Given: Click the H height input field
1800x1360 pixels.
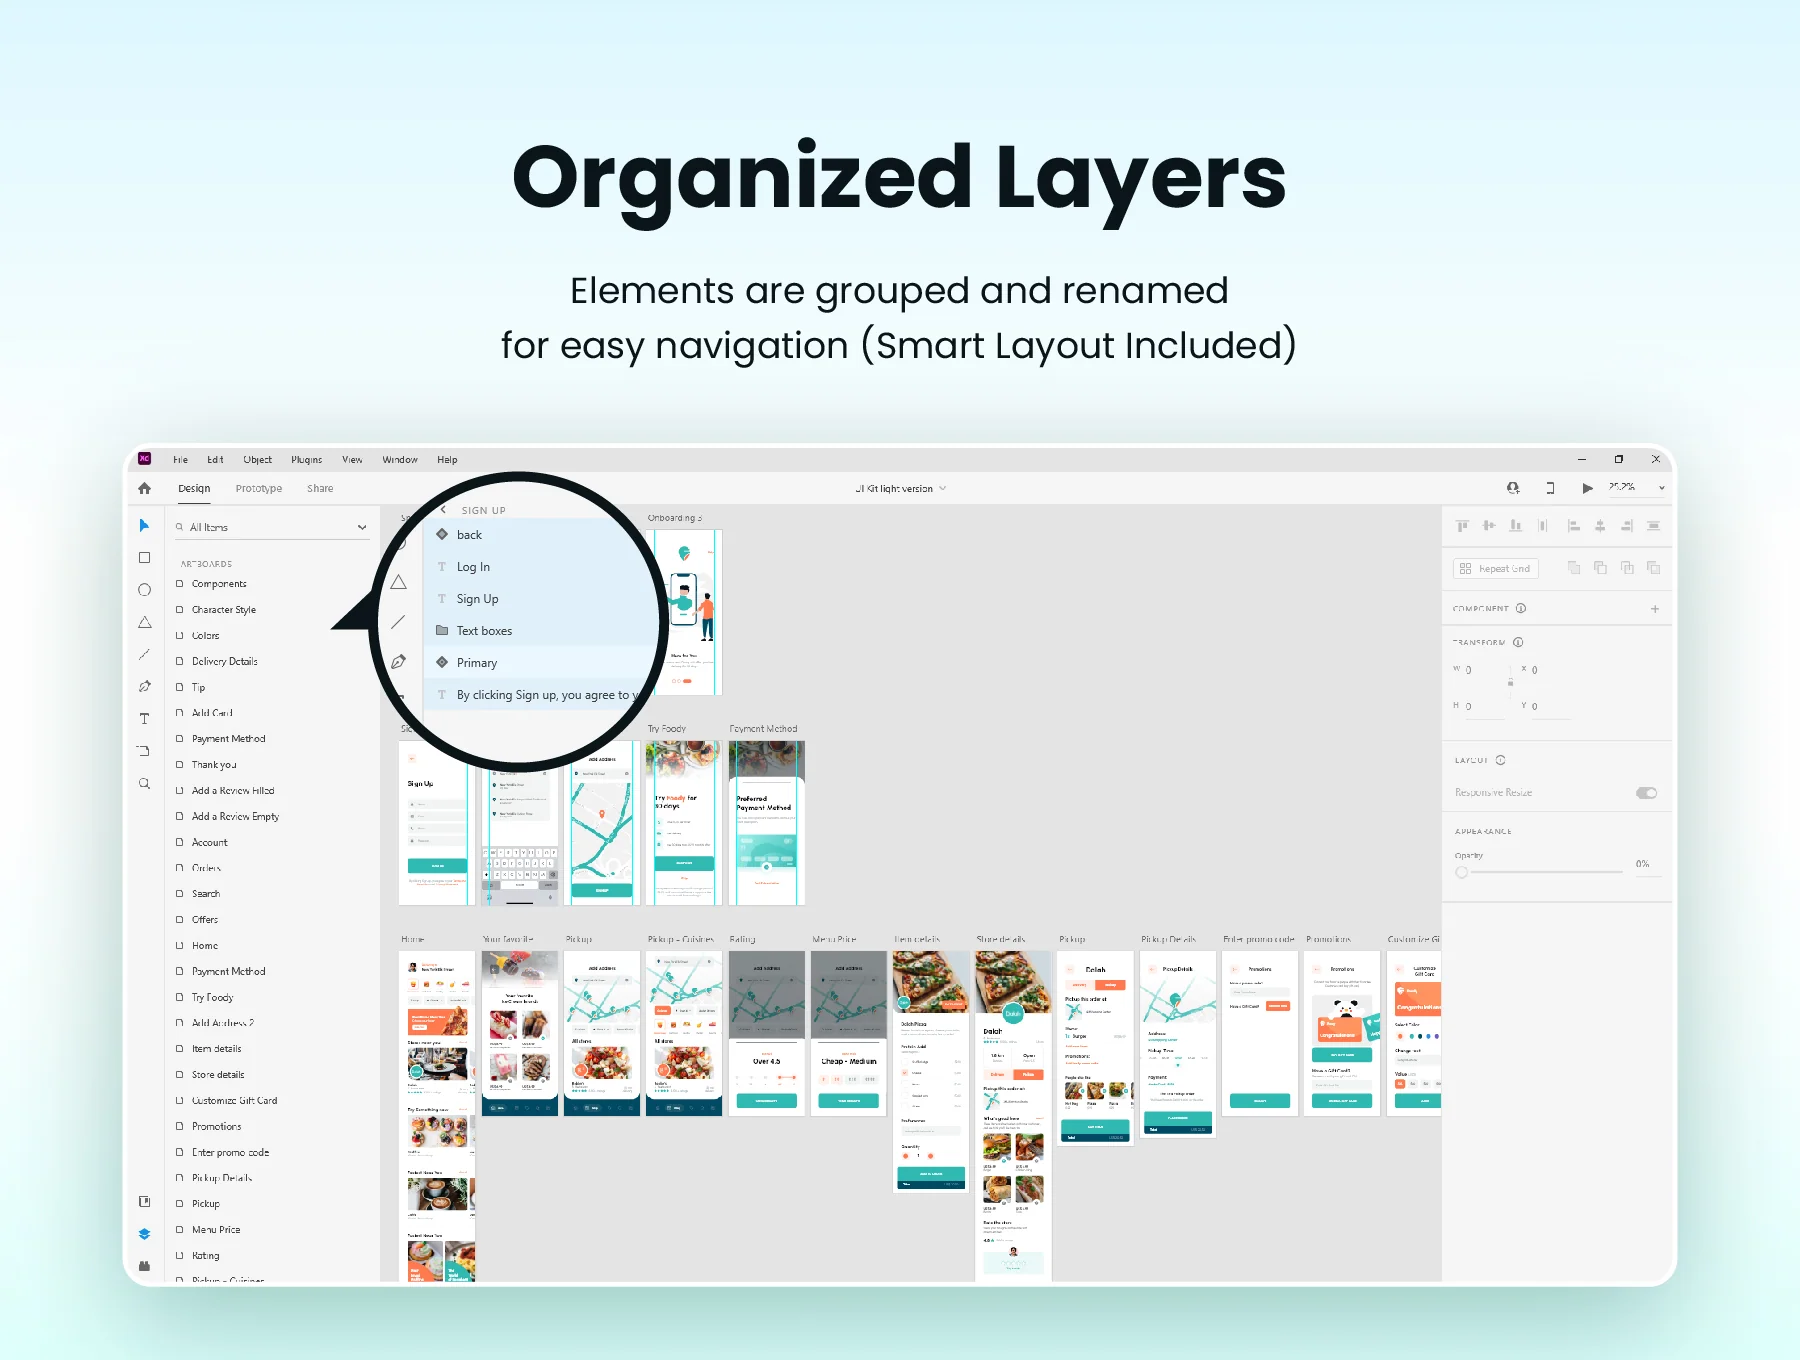Looking at the screenshot, I should (x=1484, y=706).
